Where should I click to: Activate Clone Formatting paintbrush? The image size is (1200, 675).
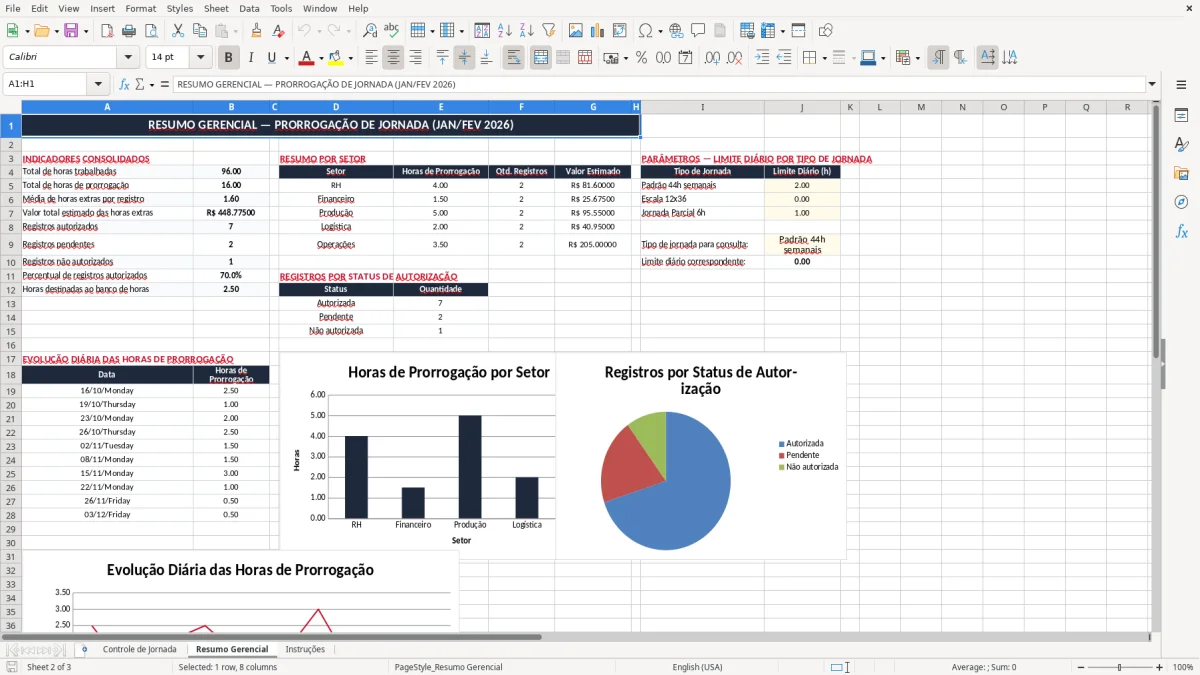[x=256, y=31]
